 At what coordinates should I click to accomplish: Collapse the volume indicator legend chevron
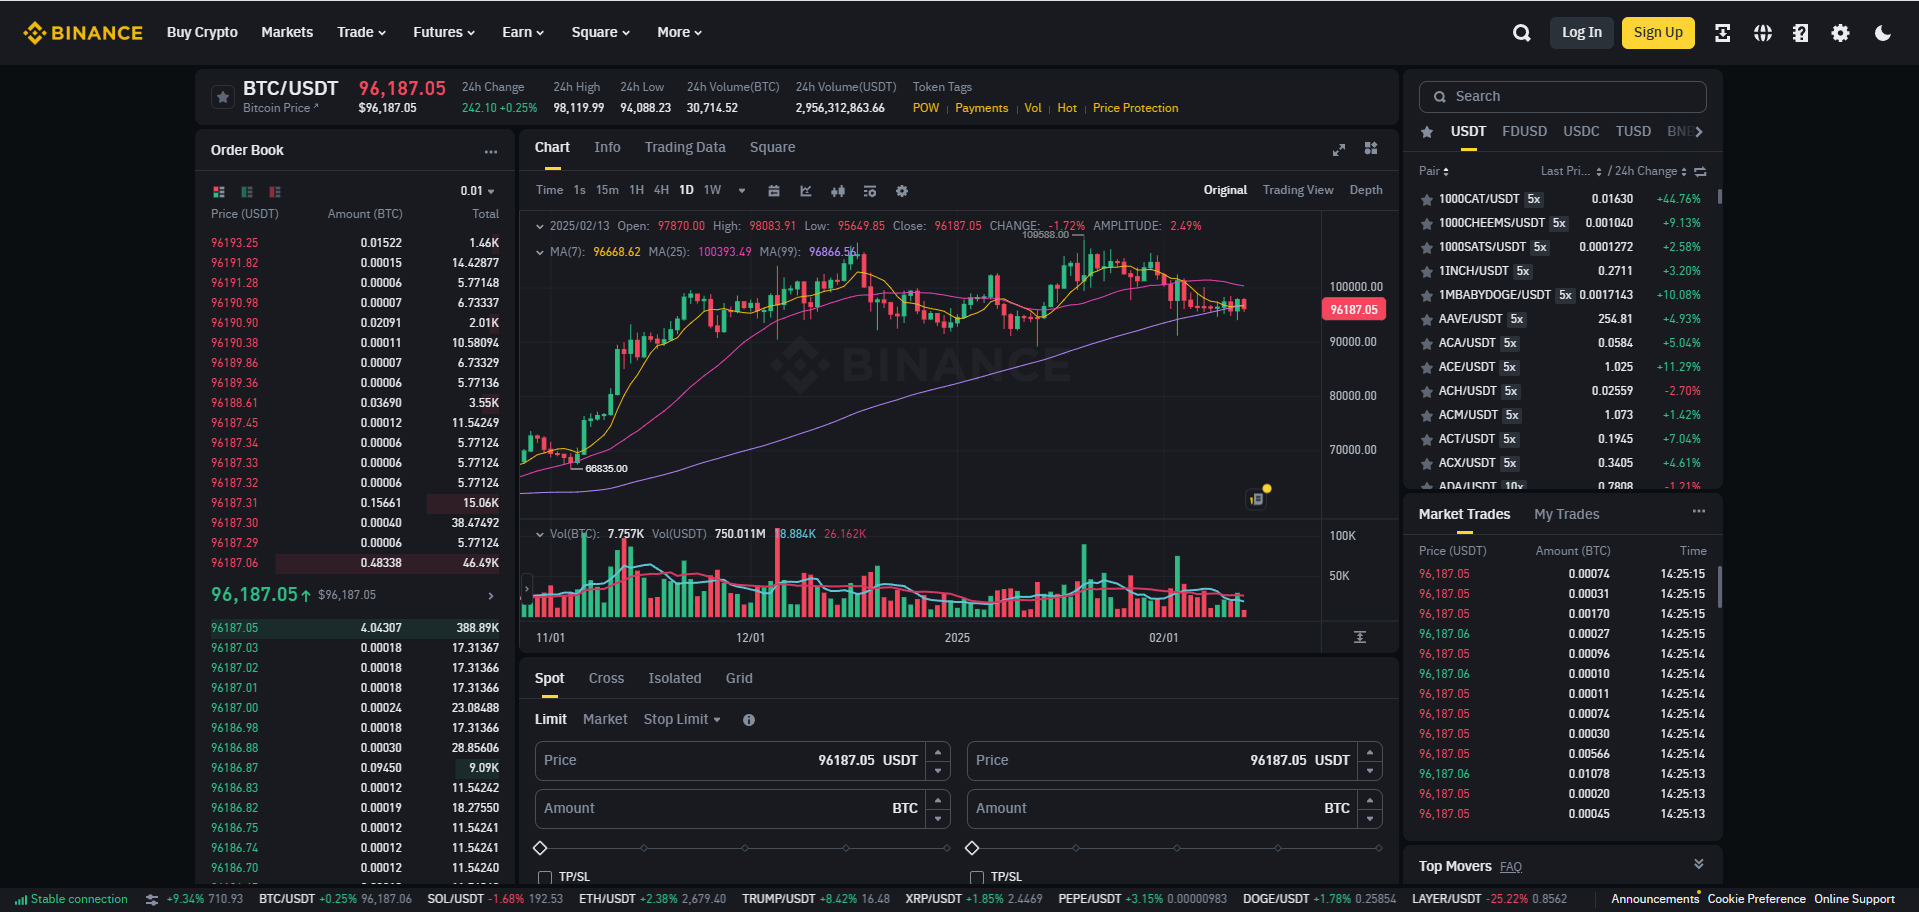click(540, 534)
